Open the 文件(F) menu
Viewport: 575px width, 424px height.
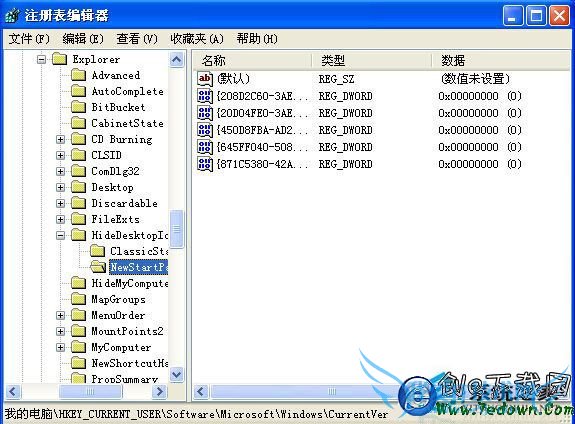pyautogui.click(x=29, y=39)
